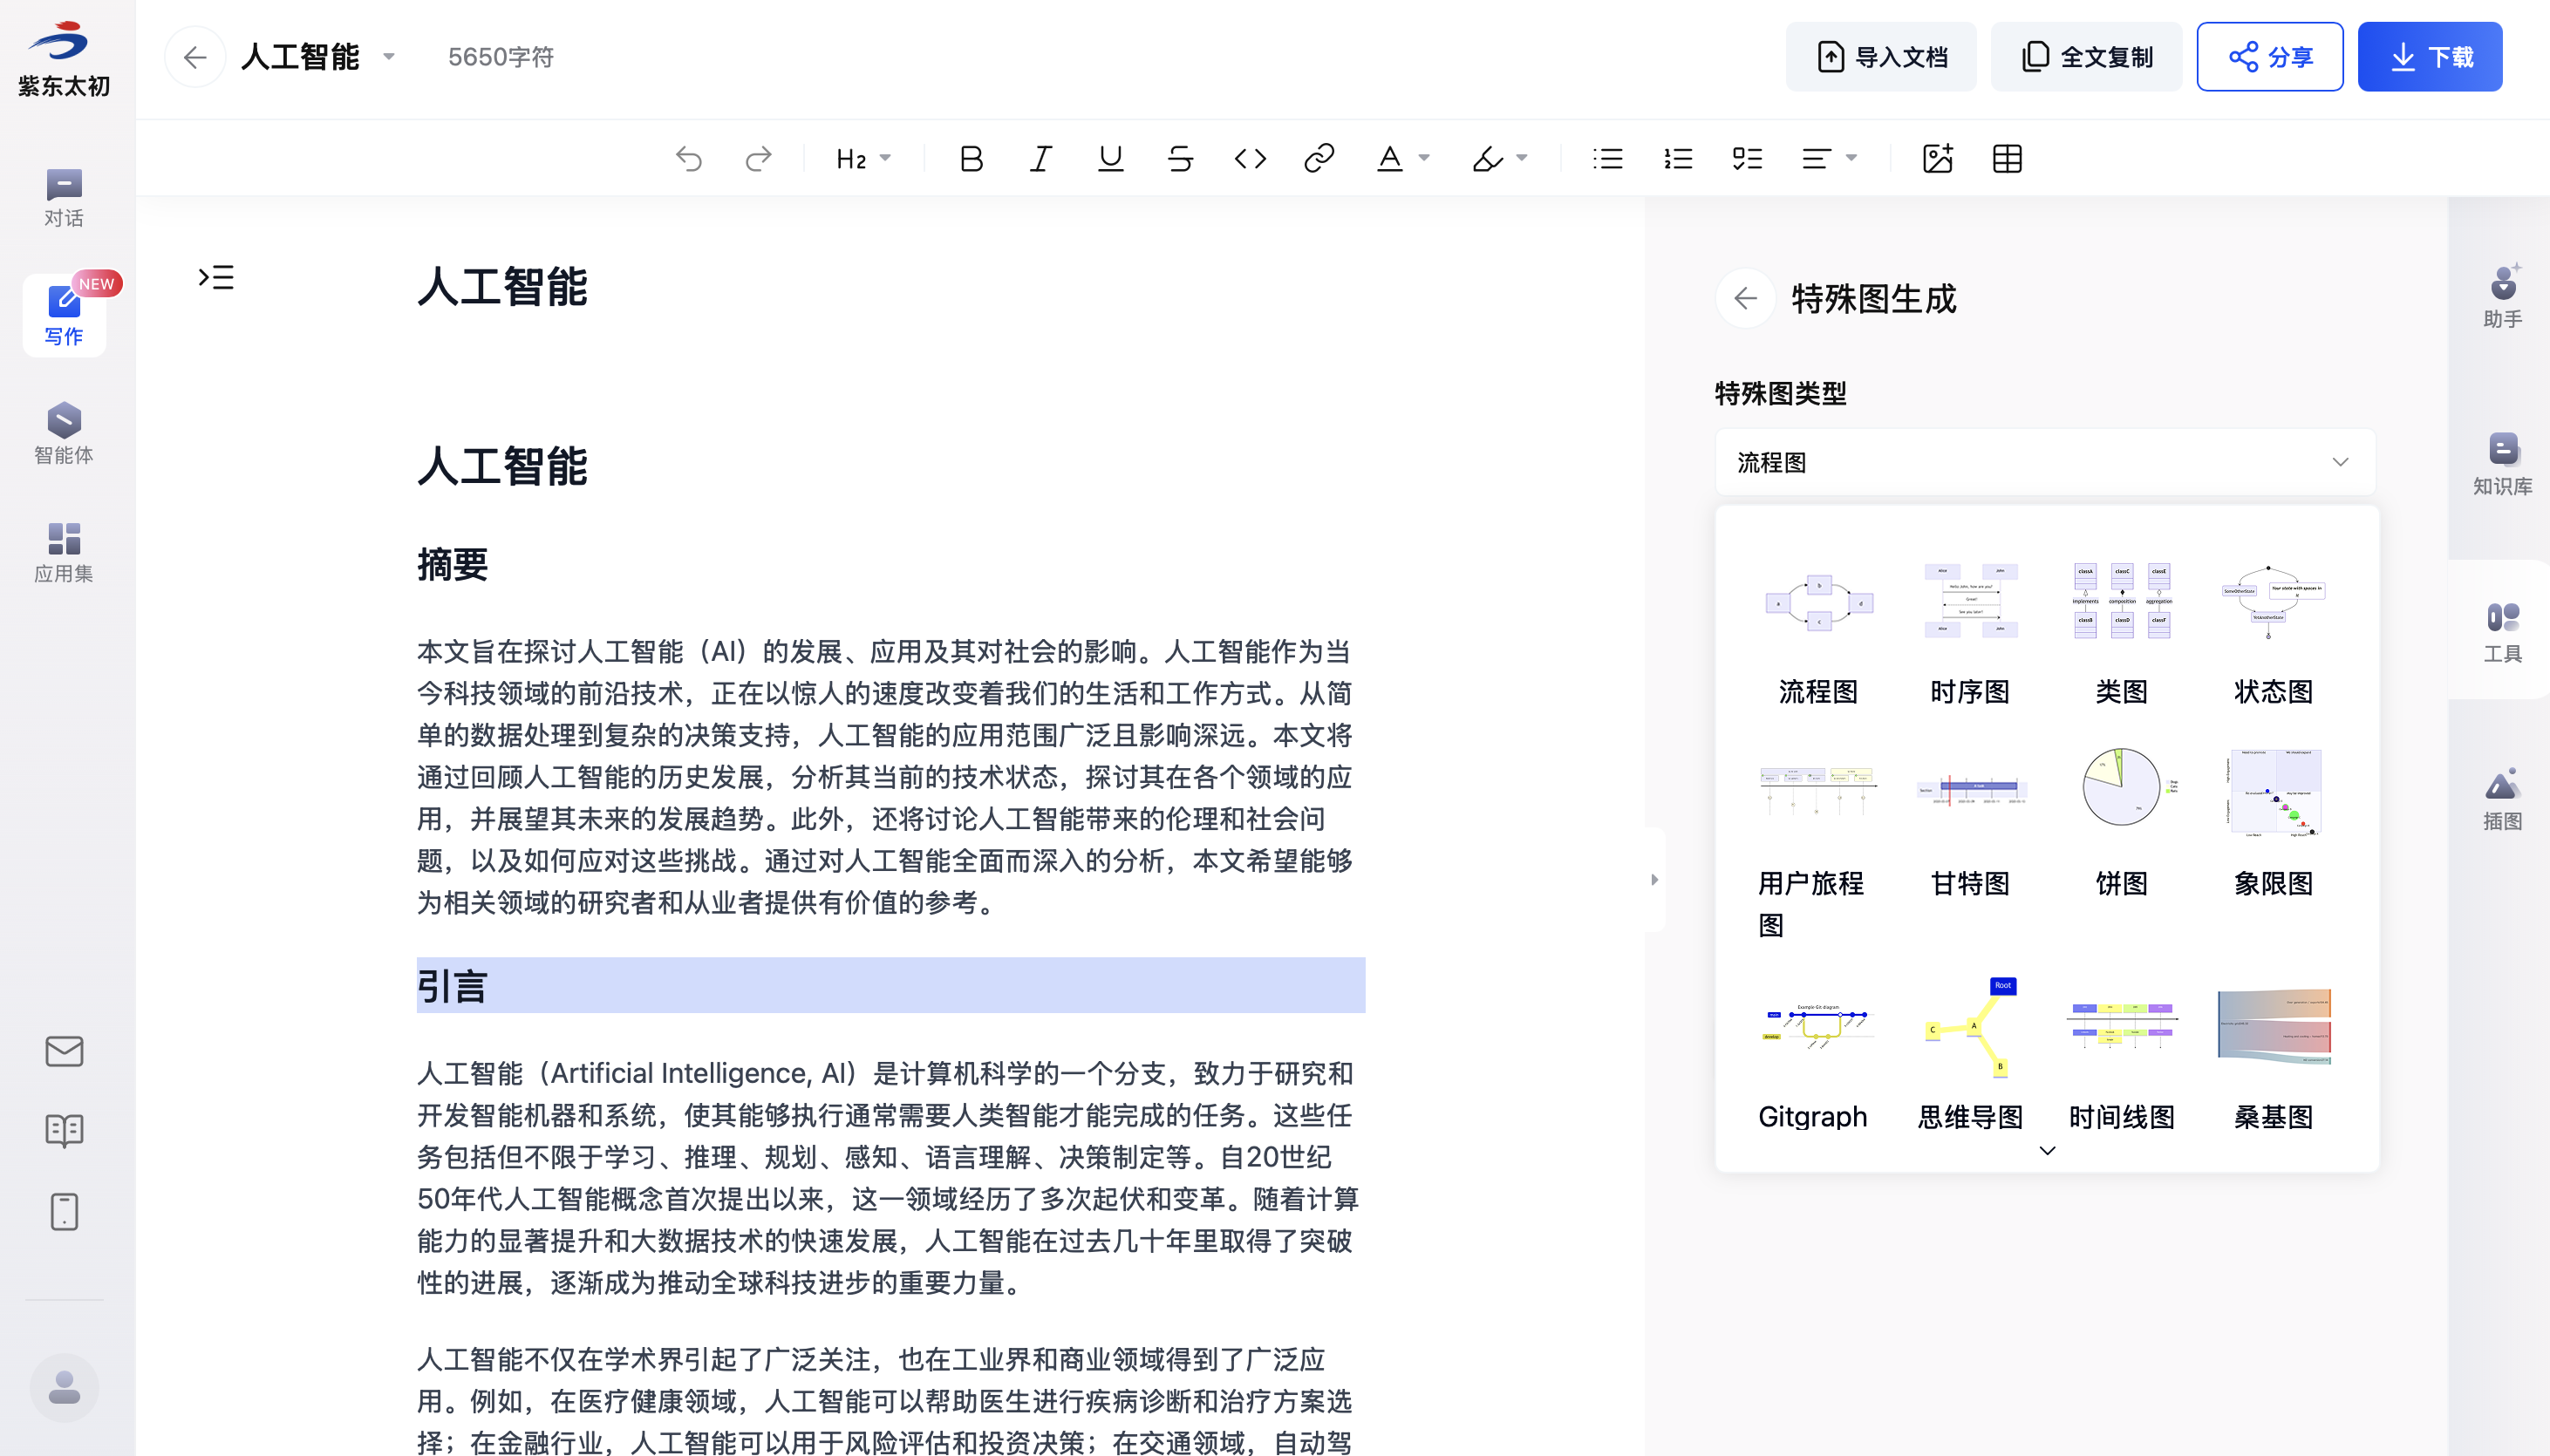Screen dimensions: 2550x1456
Task: Expand more chart types chevron below grid
Action: point(2047,1150)
